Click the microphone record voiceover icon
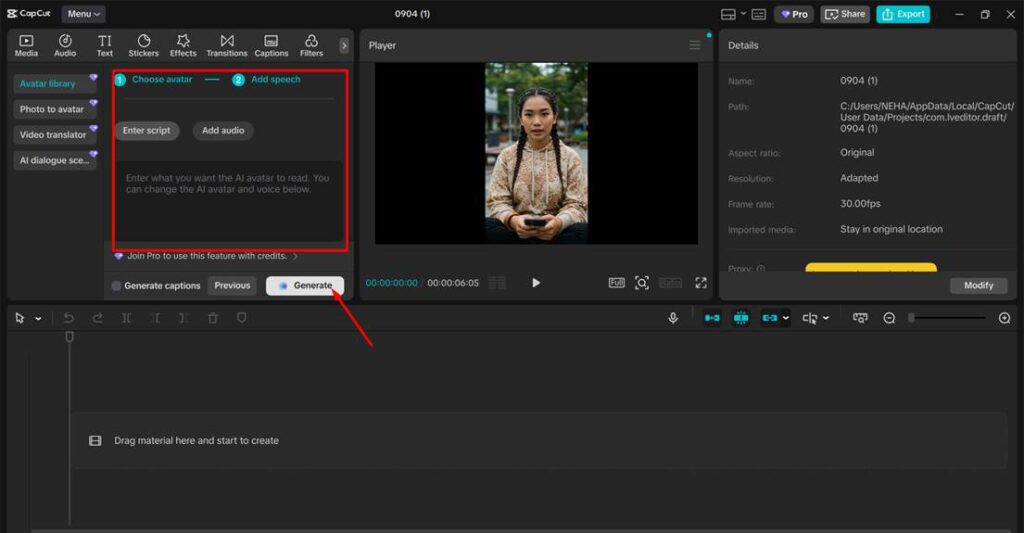Image resolution: width=1024 pixels, height=533 pixels. point(673,318)
